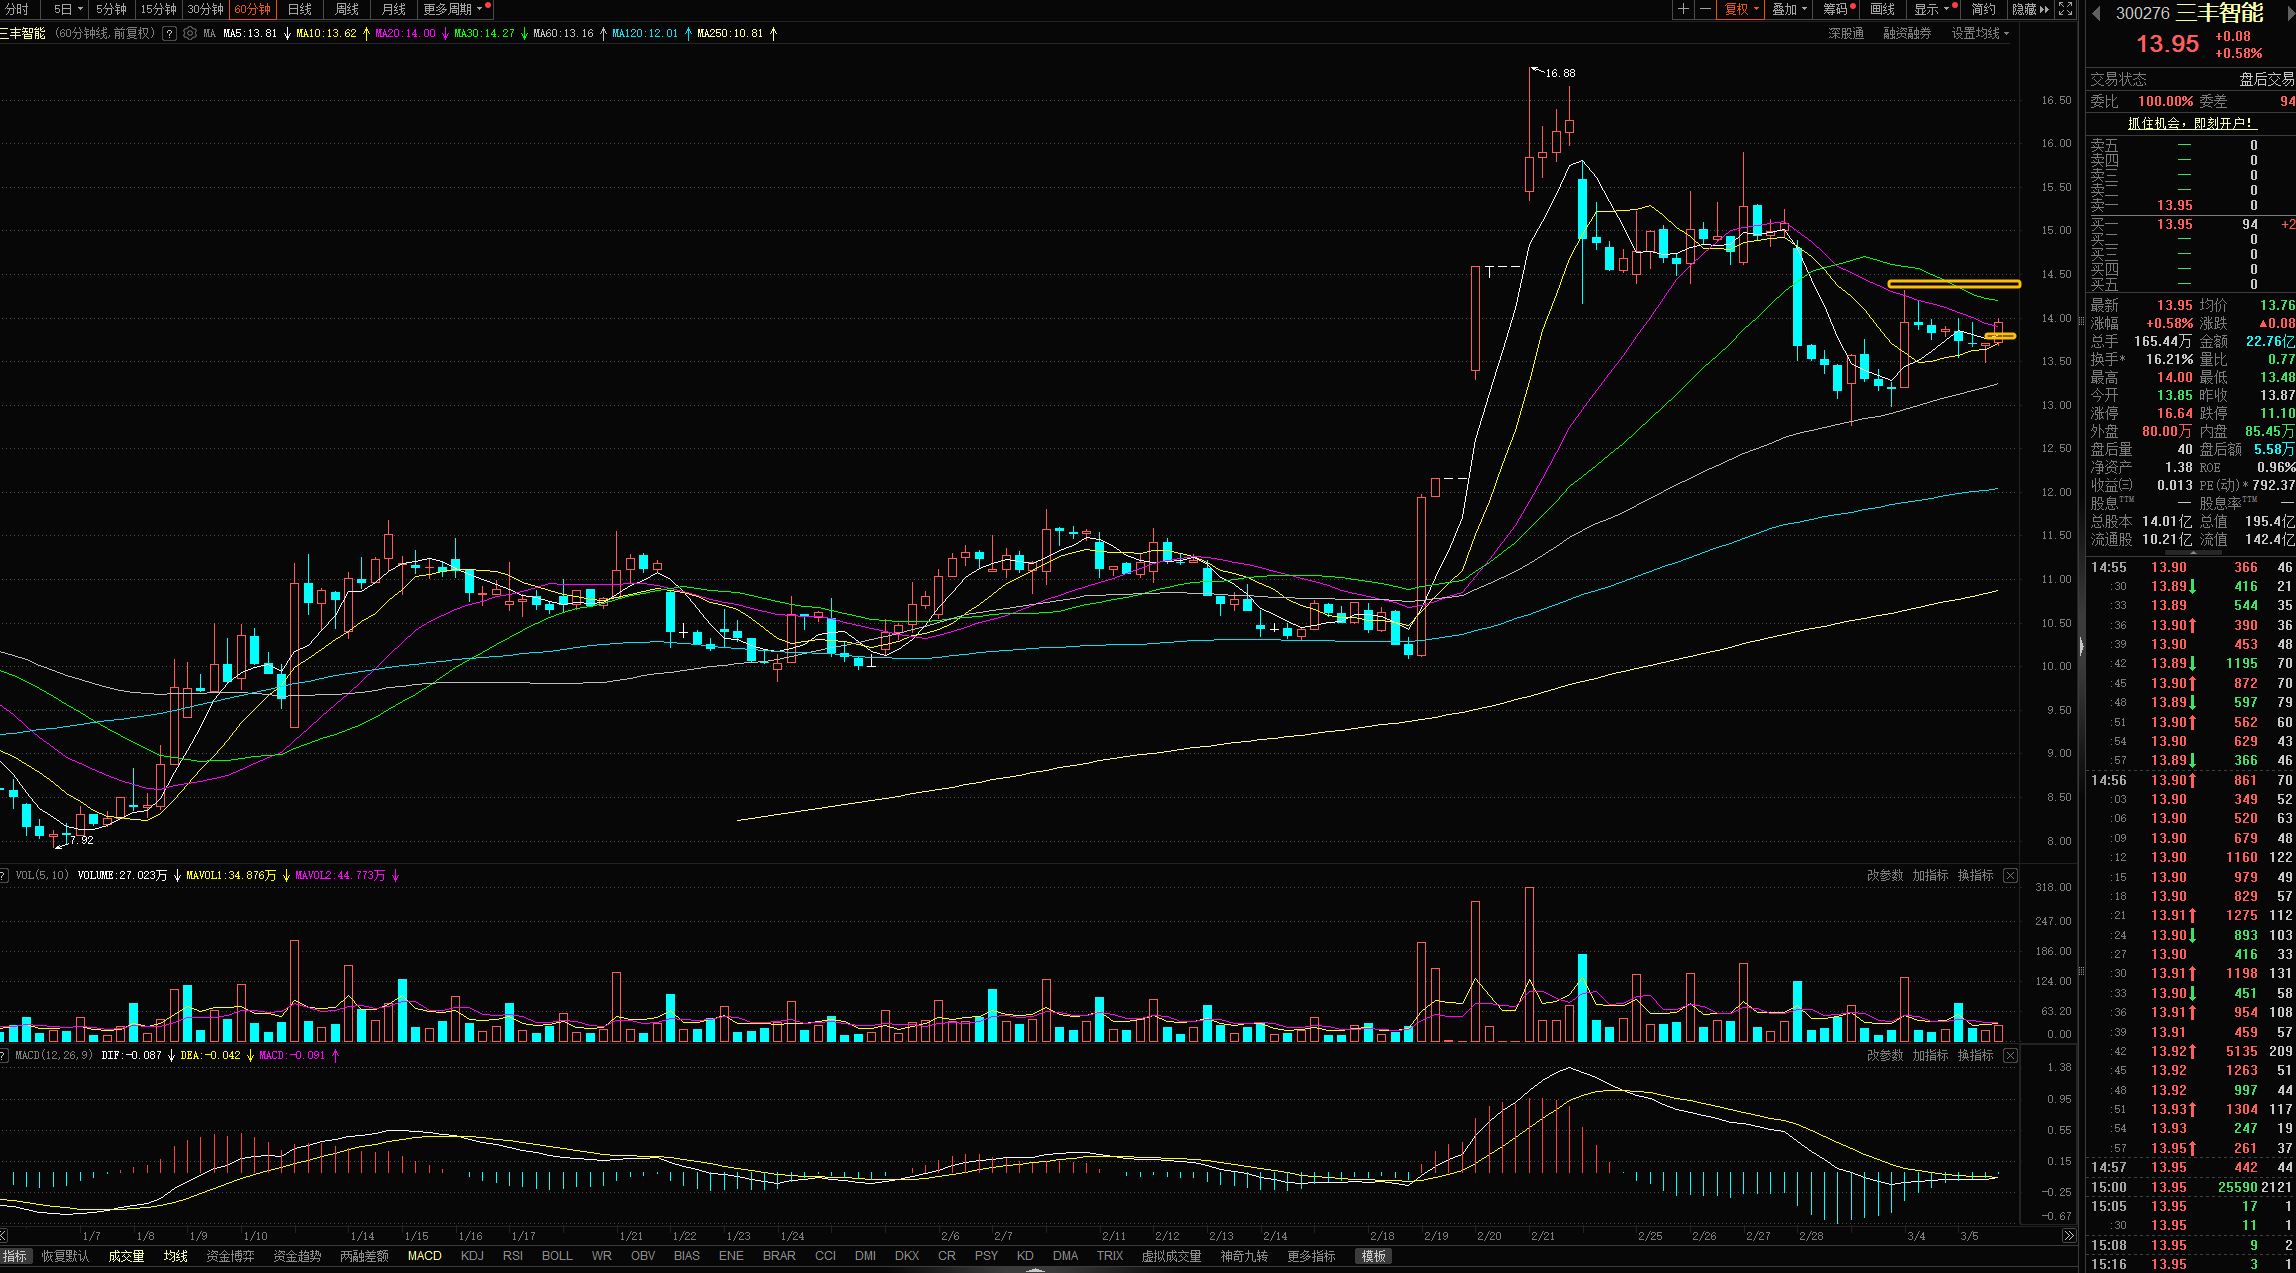Screen dimensions: 2296x1273
Task: Switch to the 日线 period tab
Action: pos(299,9)
